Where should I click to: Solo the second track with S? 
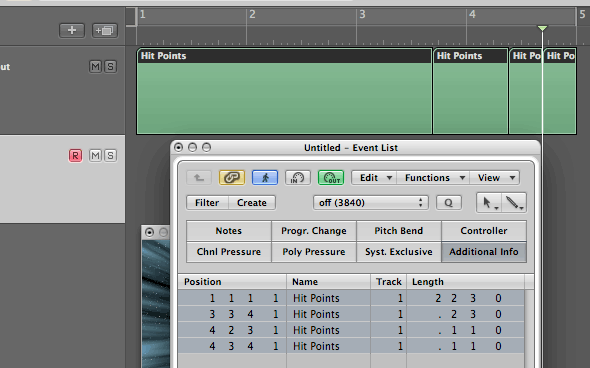(110, 155)
